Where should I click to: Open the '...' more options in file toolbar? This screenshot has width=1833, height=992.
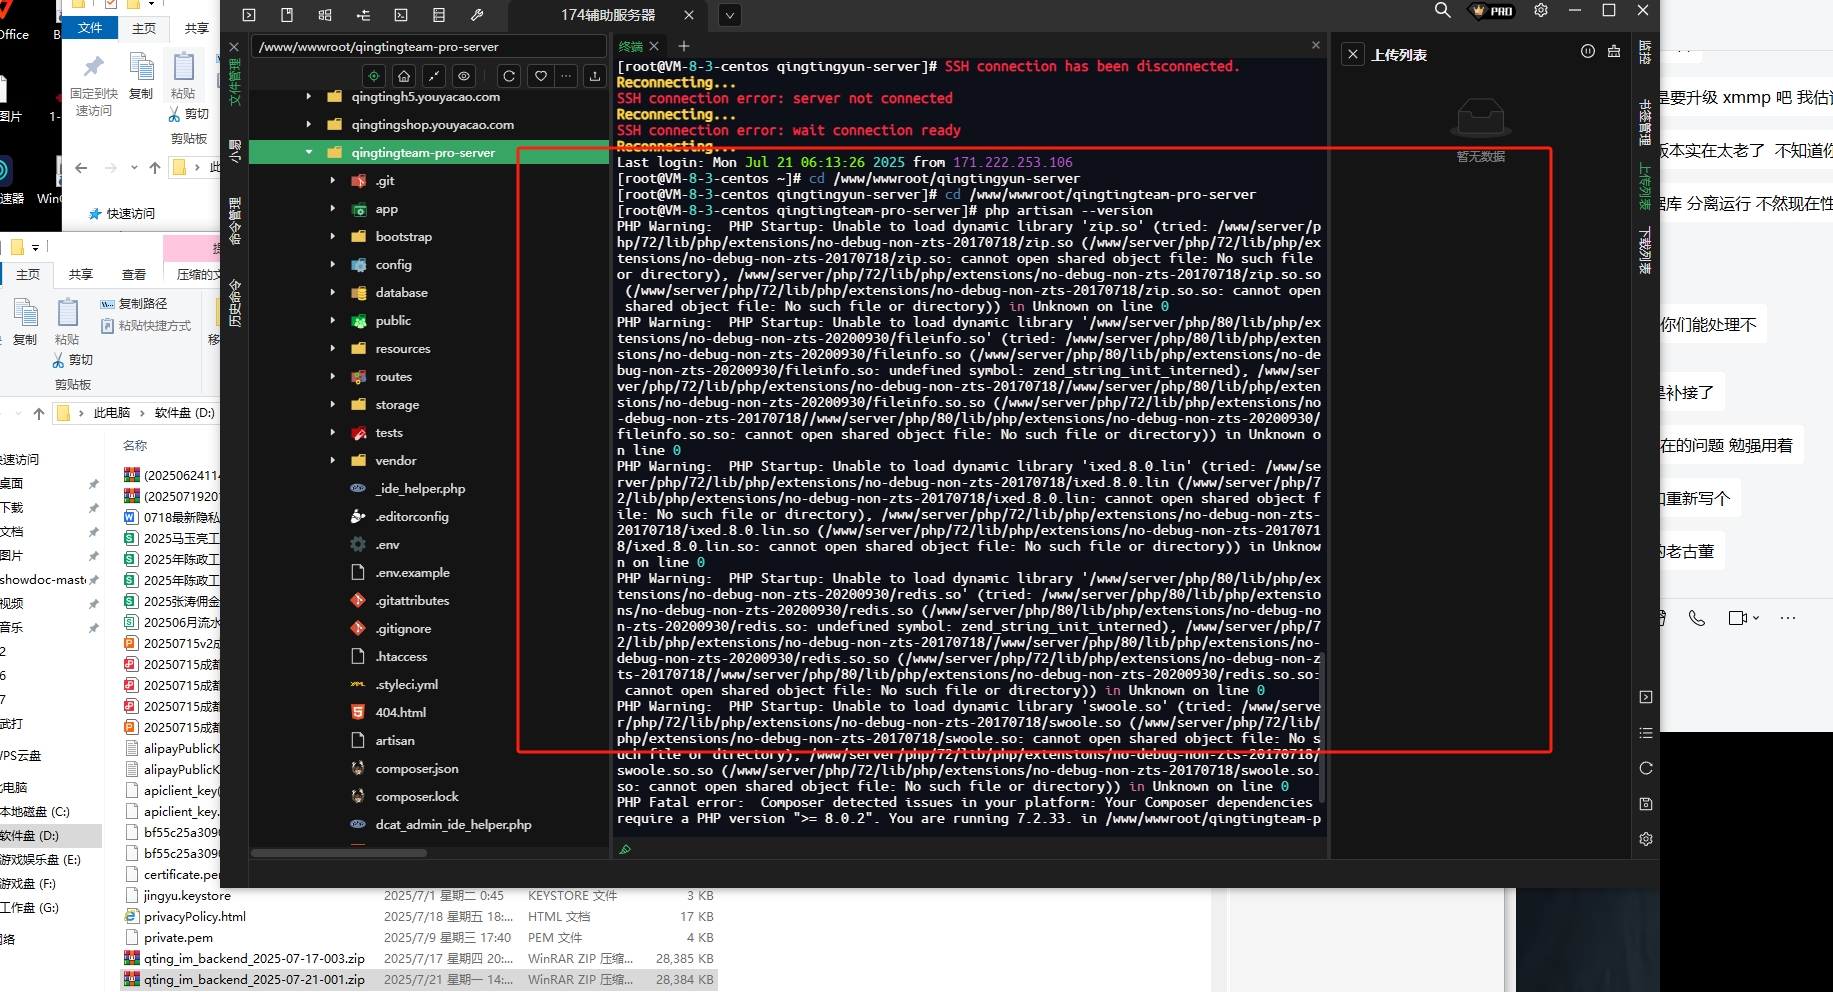[x=566, y=76]
